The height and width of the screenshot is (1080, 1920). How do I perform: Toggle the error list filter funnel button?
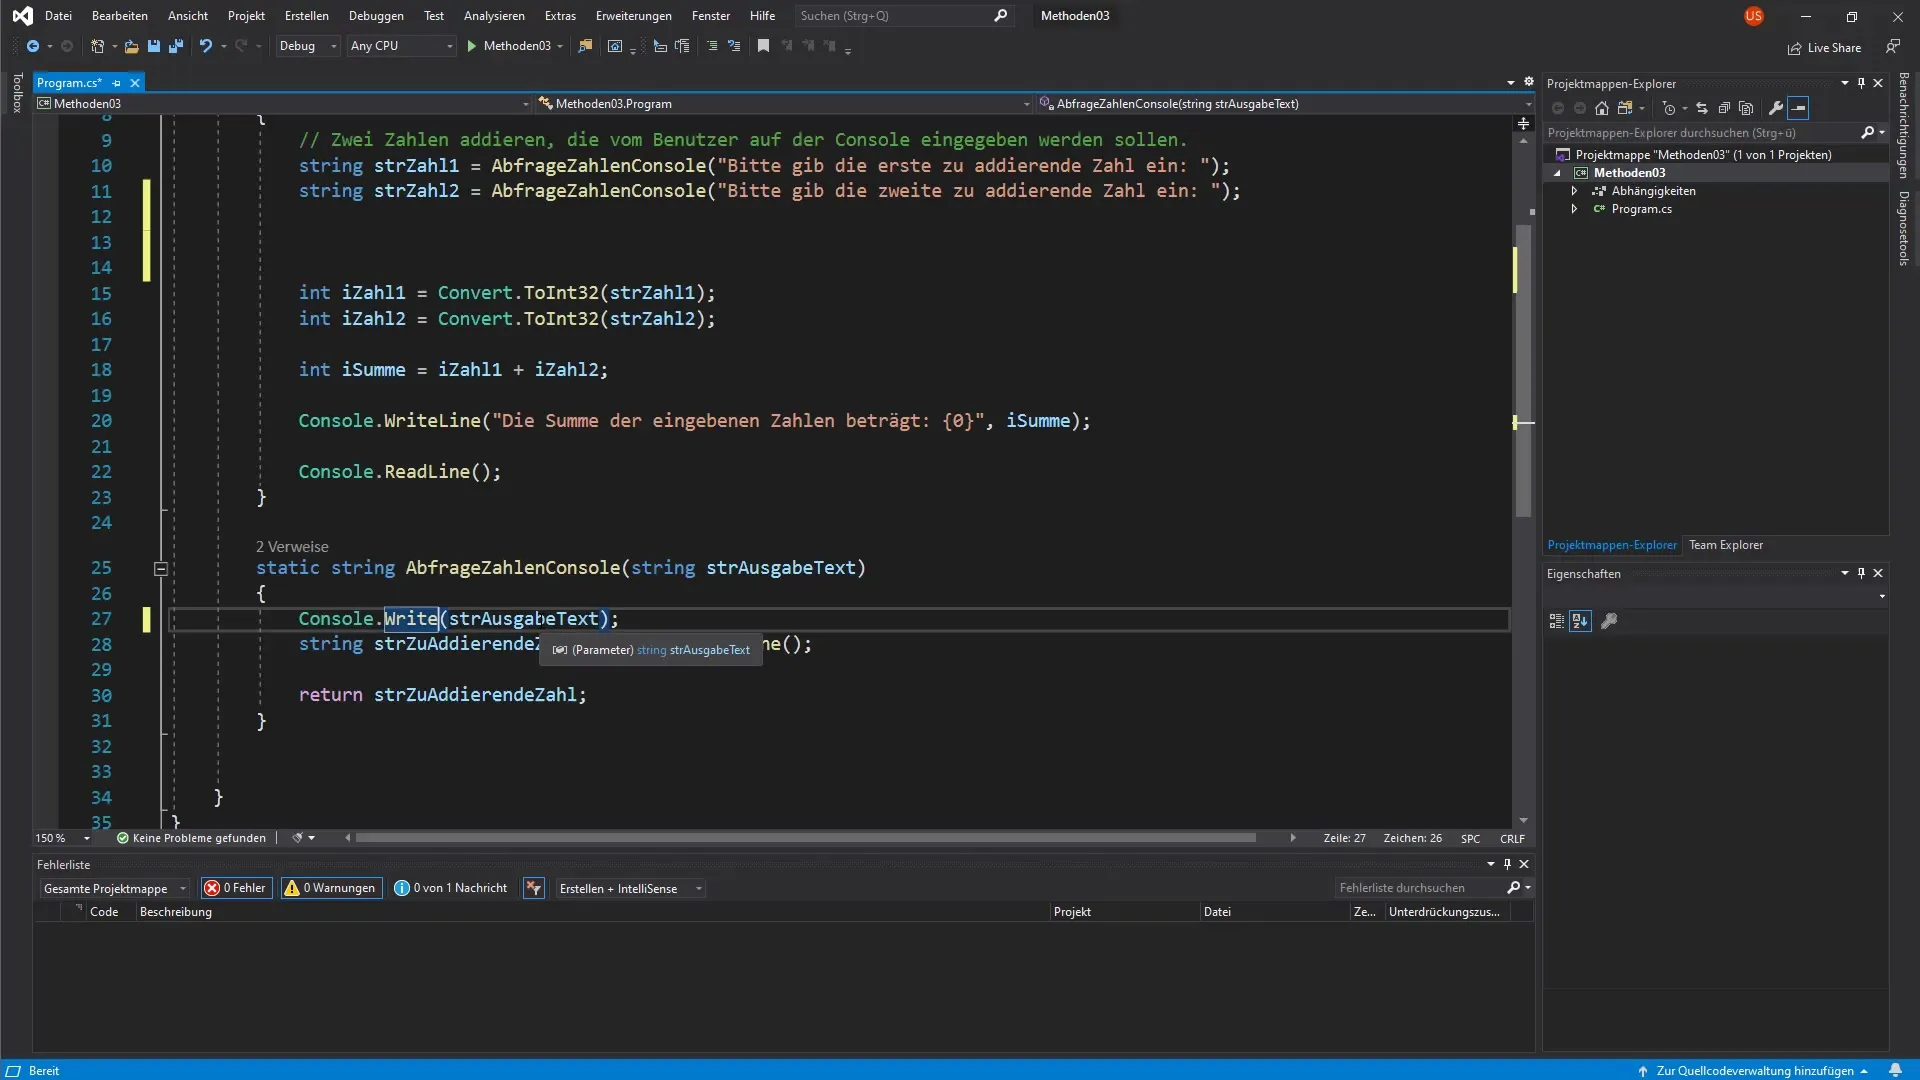pyautogui.click(x=534, y=888)
